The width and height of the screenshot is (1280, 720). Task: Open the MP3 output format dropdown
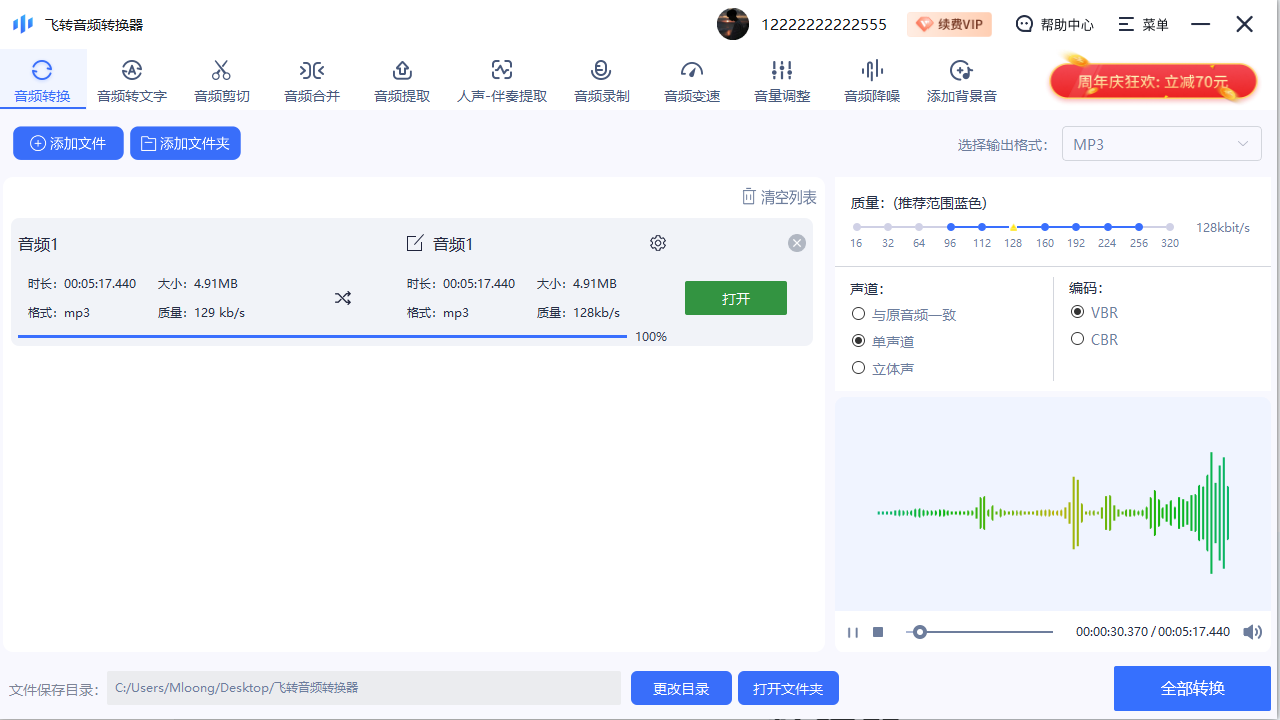[1161, 143]
